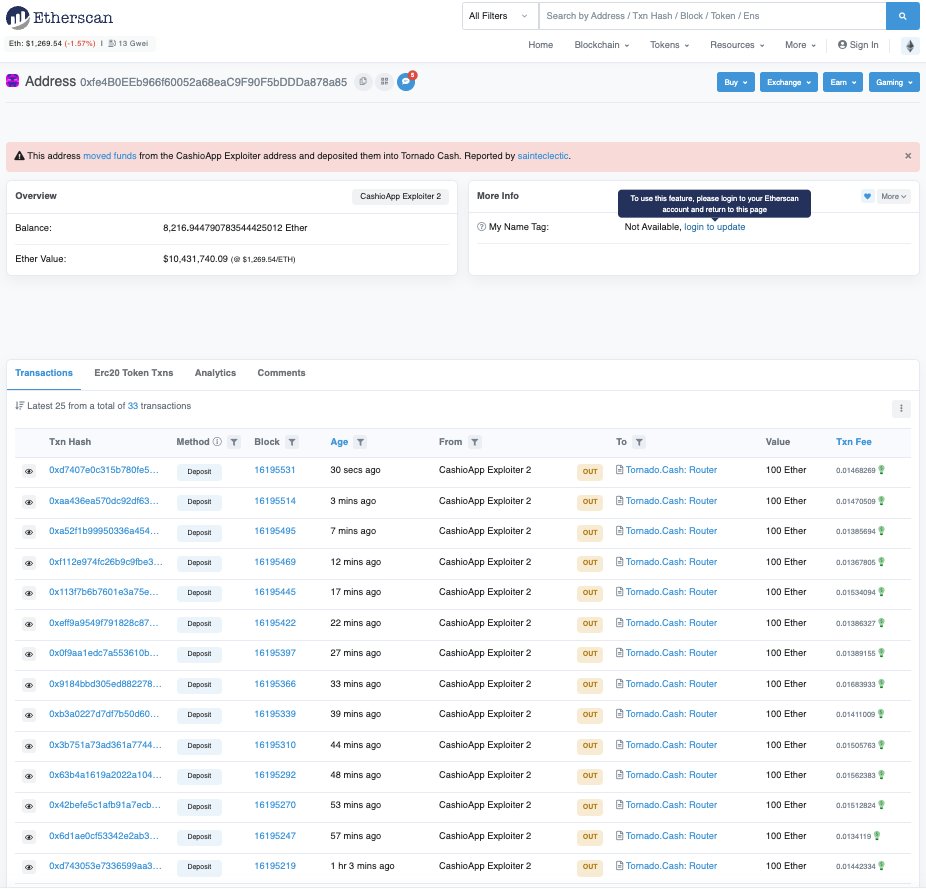Expand the Tokens nav menu
926x889 pixels.
[x=669, y=45]
